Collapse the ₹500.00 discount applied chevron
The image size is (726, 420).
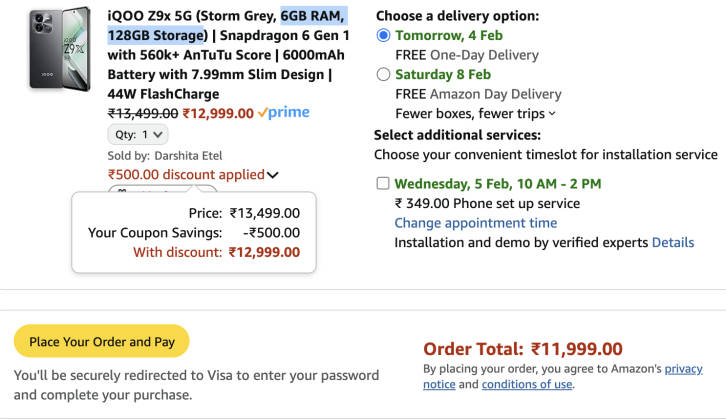tap(273, 175)
